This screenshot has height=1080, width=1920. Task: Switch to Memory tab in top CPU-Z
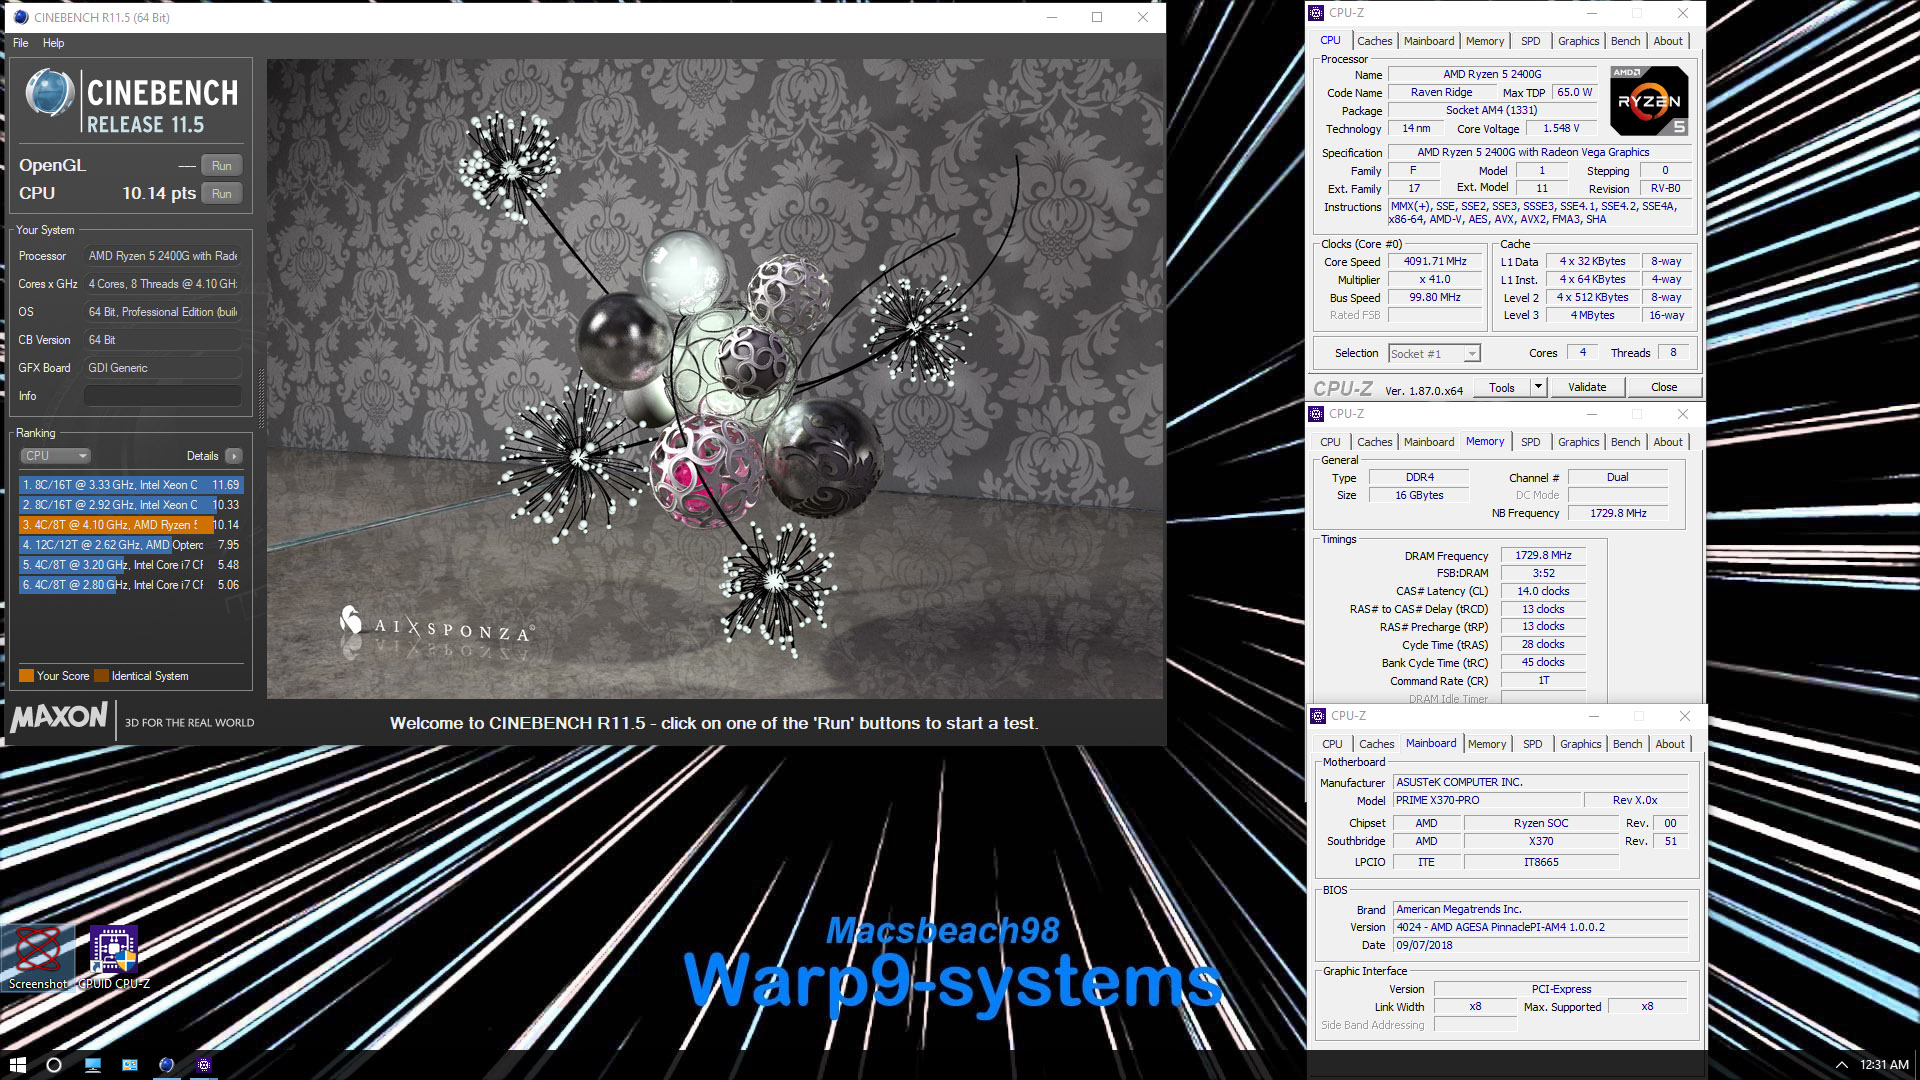coord(1485,41)
